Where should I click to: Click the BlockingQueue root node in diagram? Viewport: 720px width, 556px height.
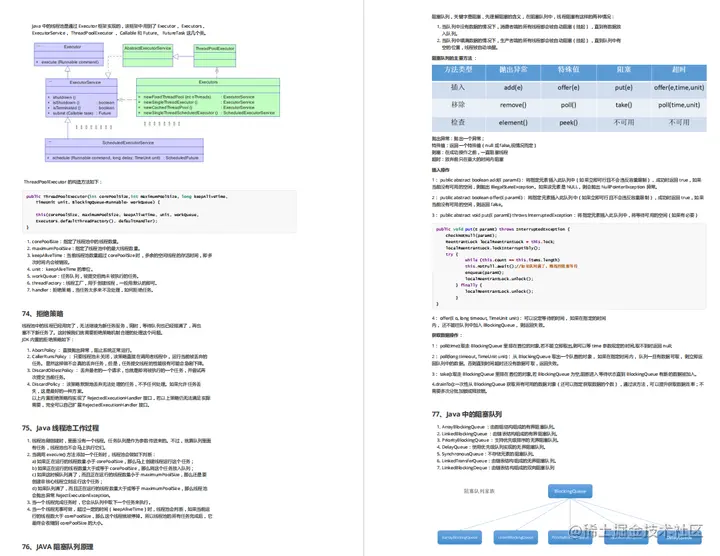tap(570, 491)
